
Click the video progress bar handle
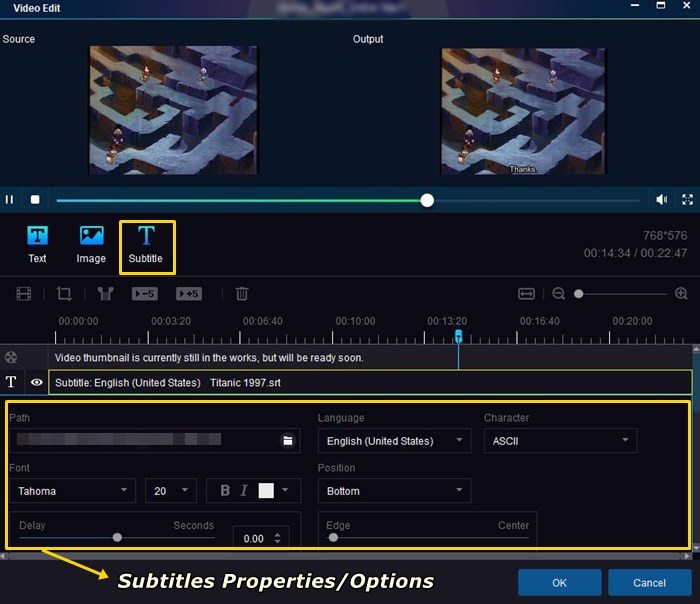point(427,200)
